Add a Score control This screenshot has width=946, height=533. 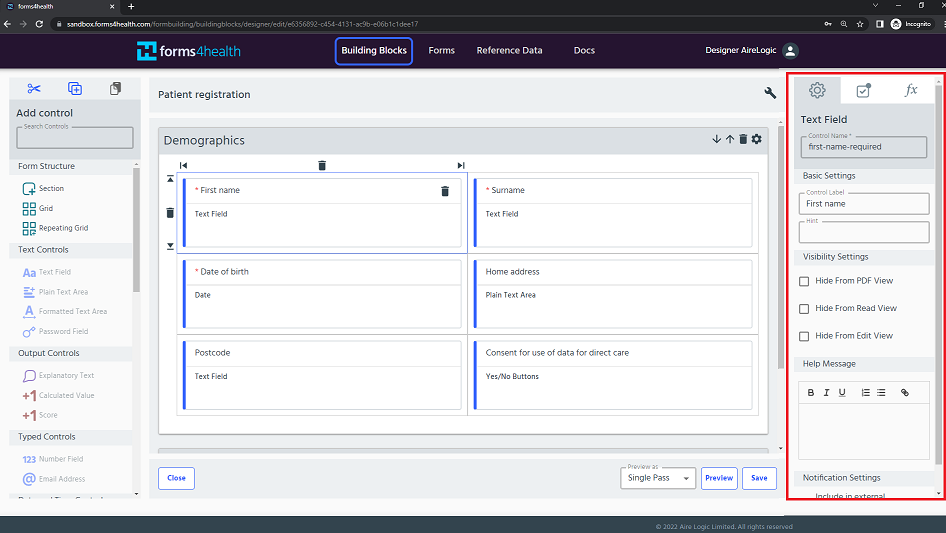point(40,415)
